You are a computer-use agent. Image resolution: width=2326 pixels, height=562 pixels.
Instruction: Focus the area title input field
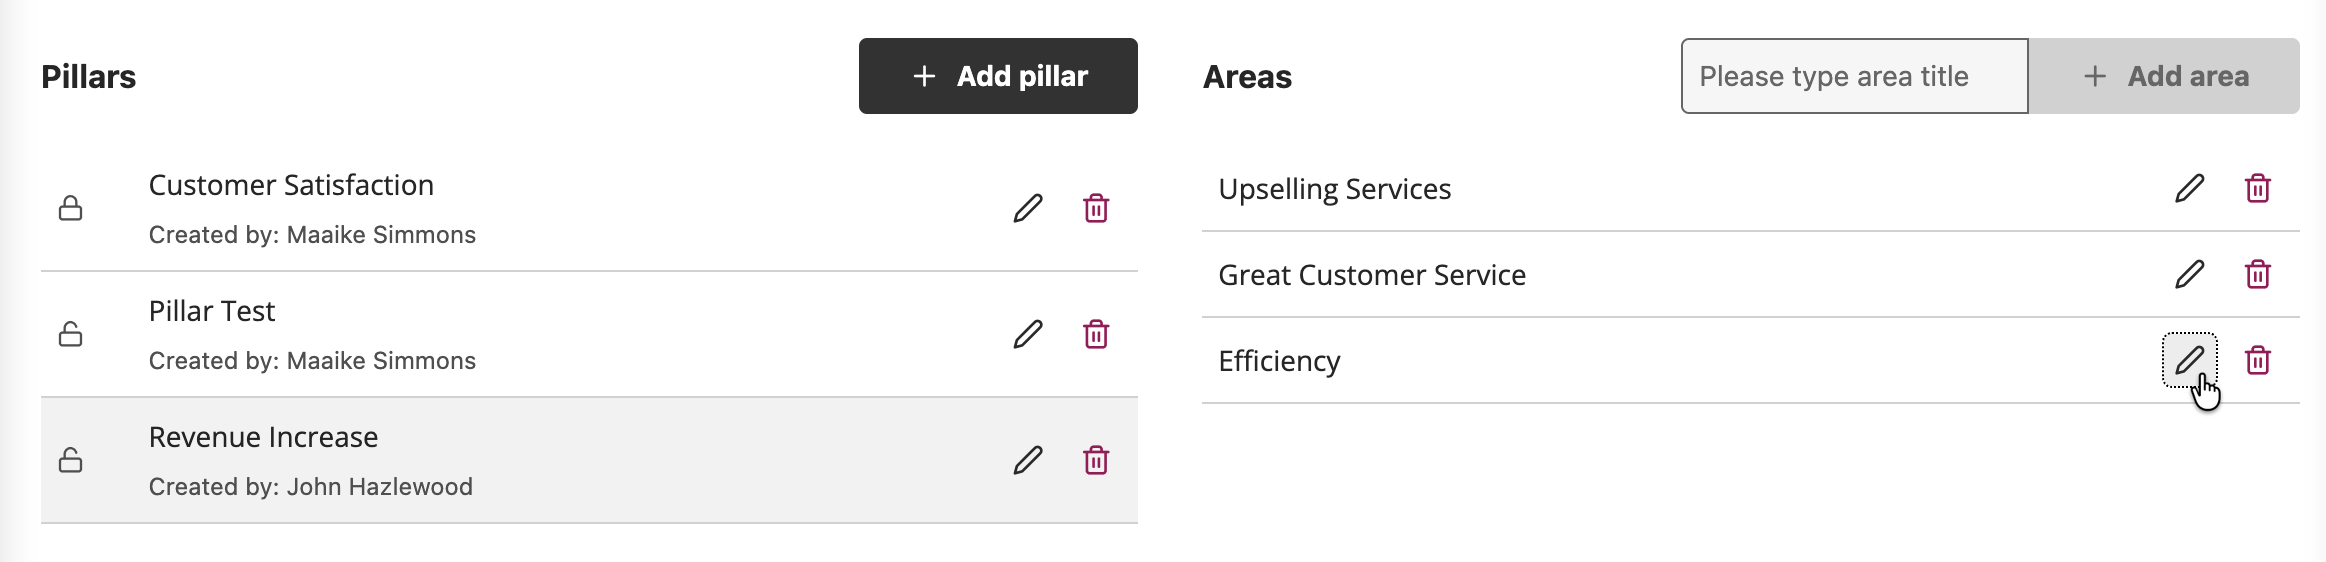point(1853,76)
